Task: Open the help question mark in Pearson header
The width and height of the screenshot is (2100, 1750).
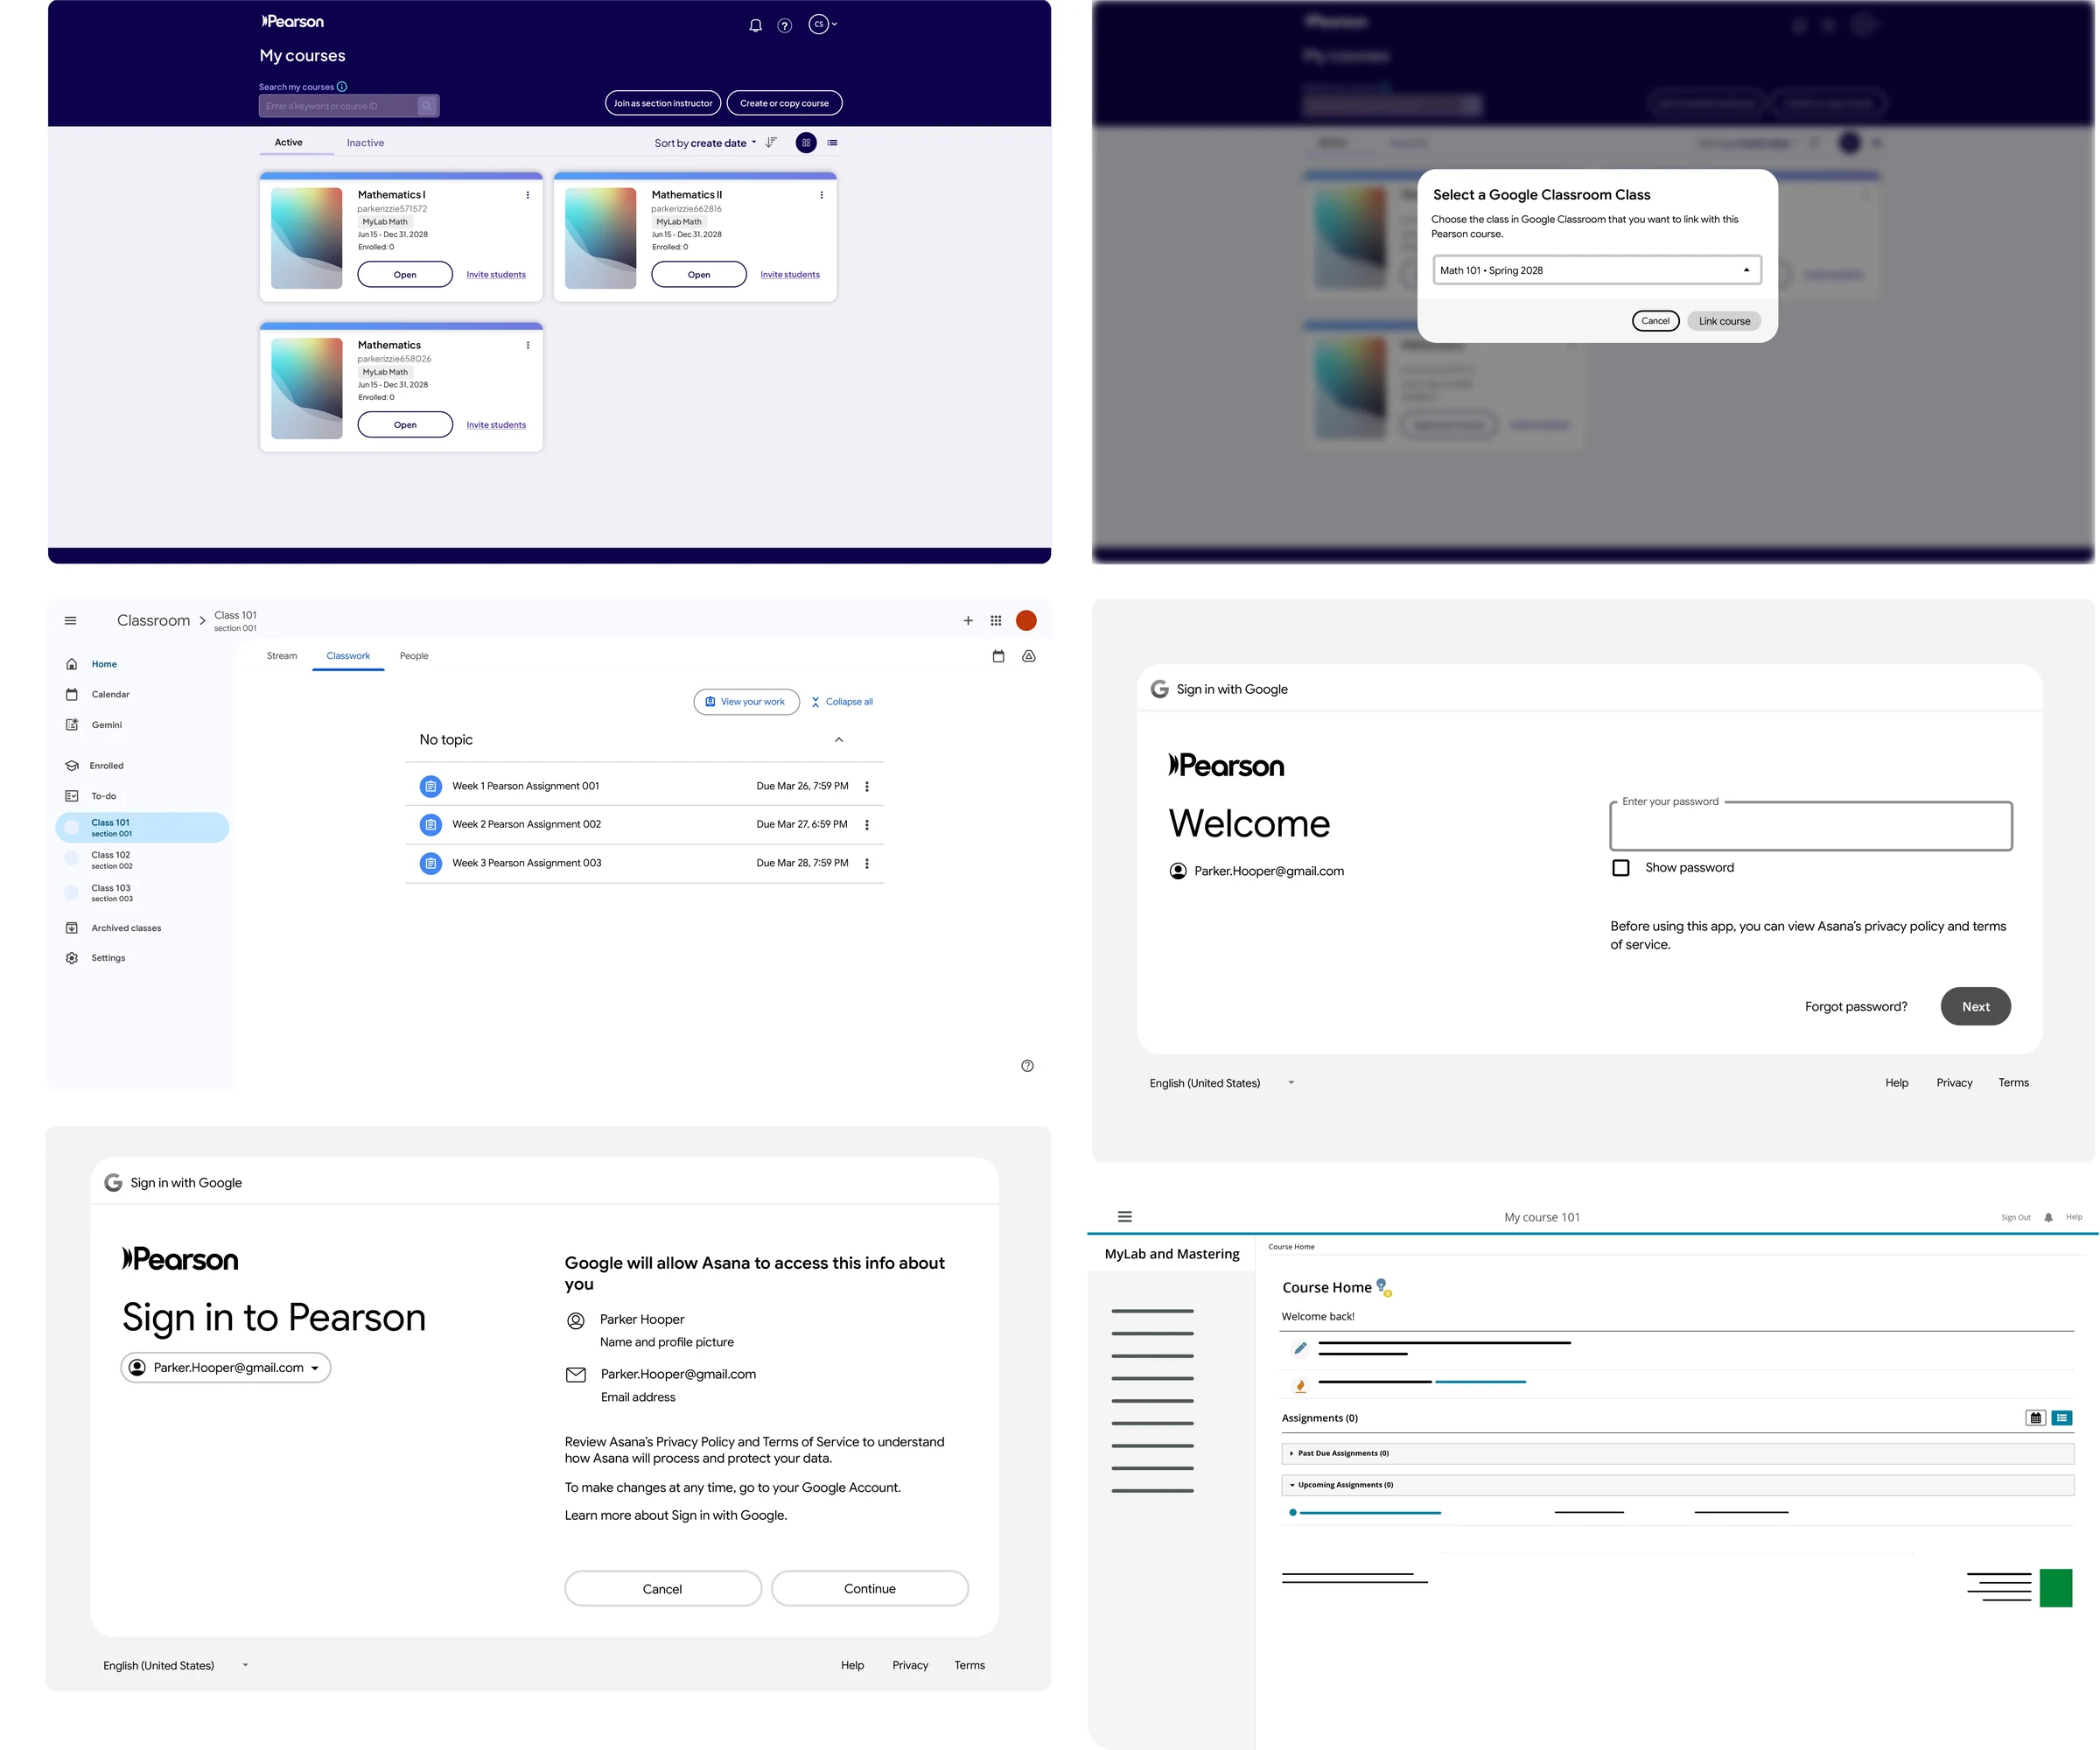Action: click(x=785, y=25)
